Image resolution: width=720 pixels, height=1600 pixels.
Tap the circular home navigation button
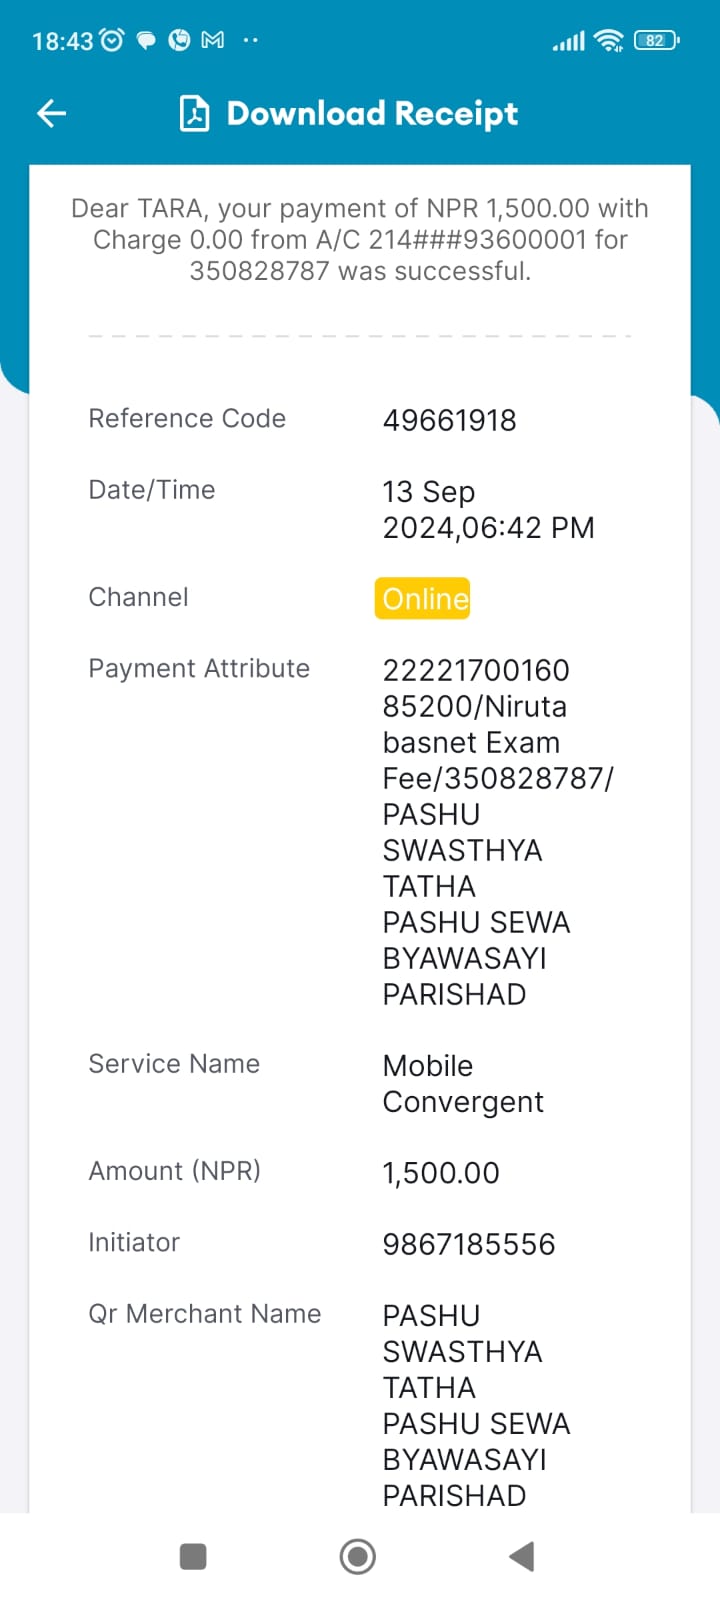[x=358, y=1557]
